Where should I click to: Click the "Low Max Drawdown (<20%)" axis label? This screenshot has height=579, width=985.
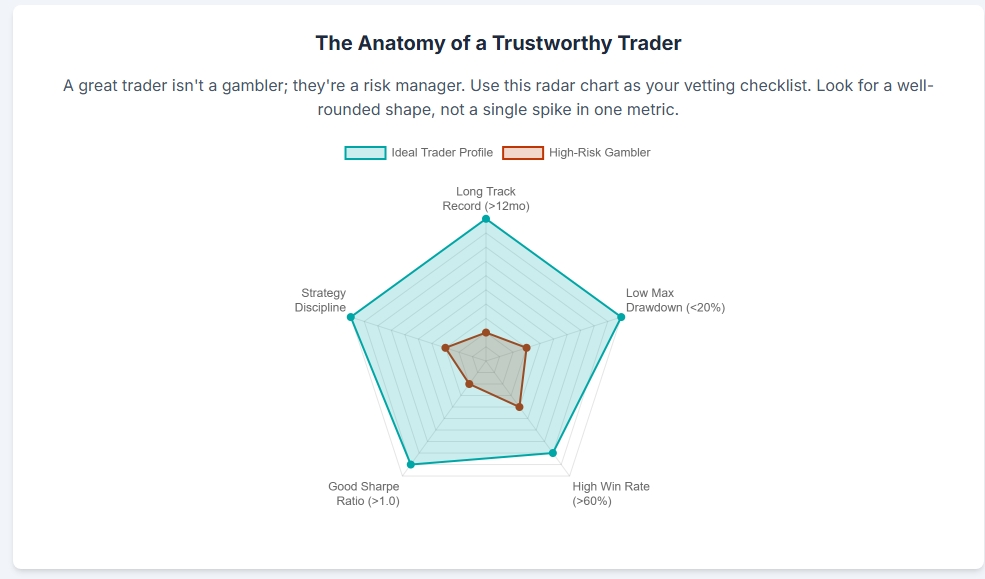pyautogui.click(x=675, y=300)
